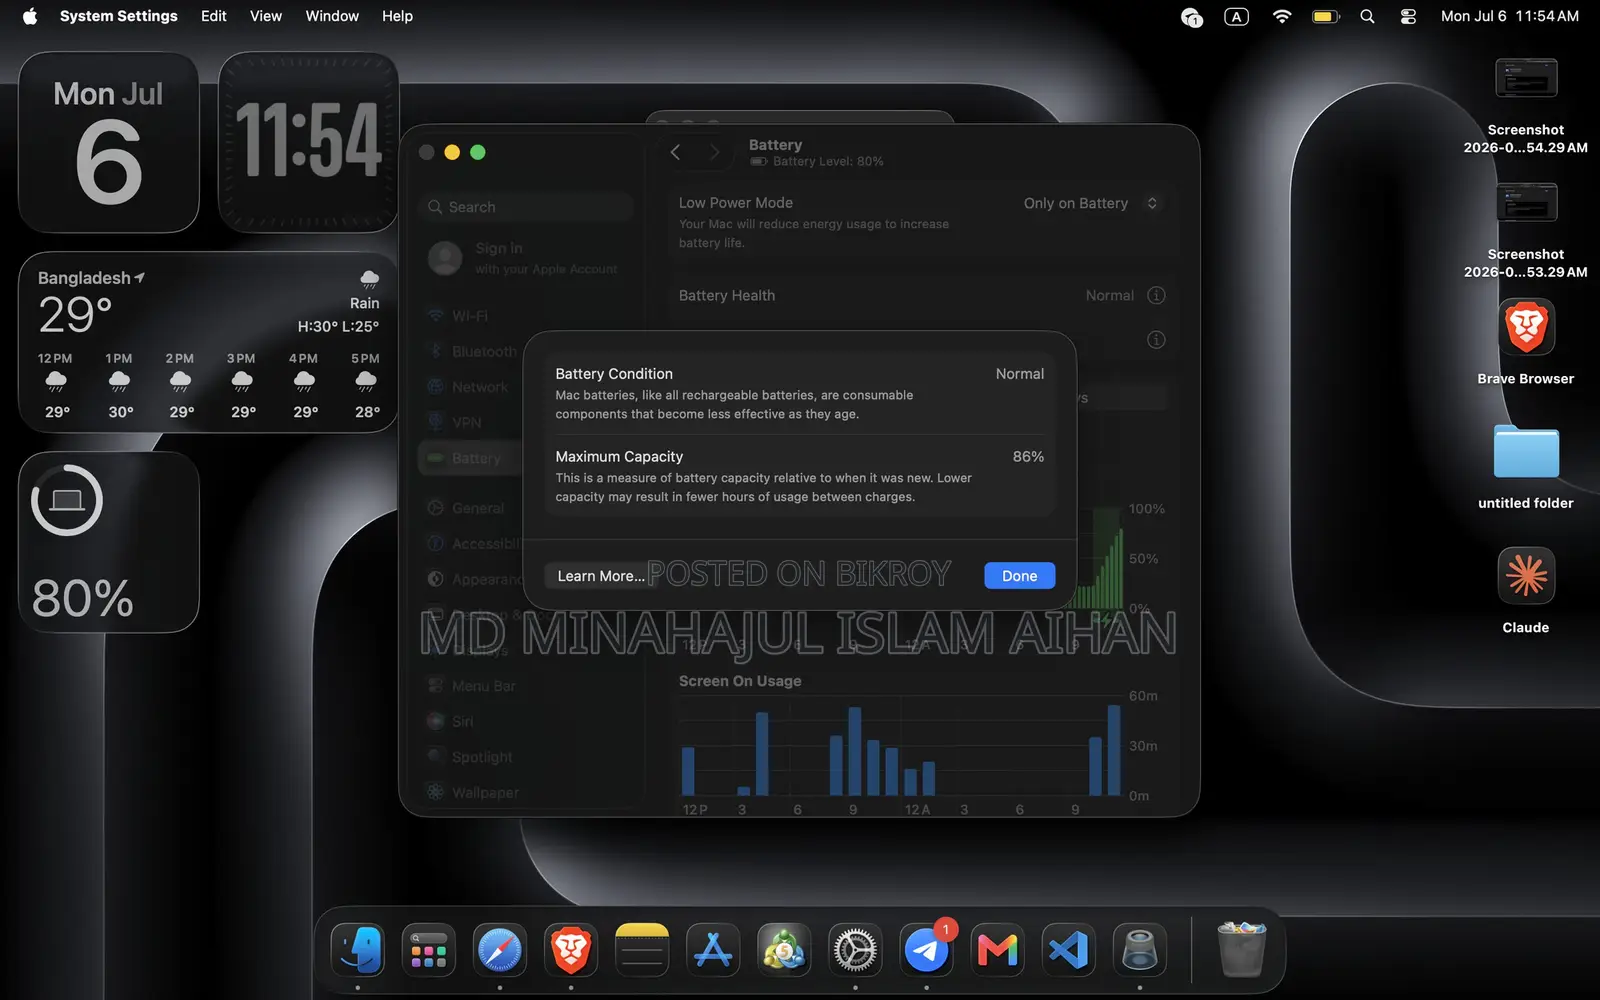Viewport: 1600px width, 1000px height.
Task: Open Telegram with the notification badge
Action: [x=927, y=950]
